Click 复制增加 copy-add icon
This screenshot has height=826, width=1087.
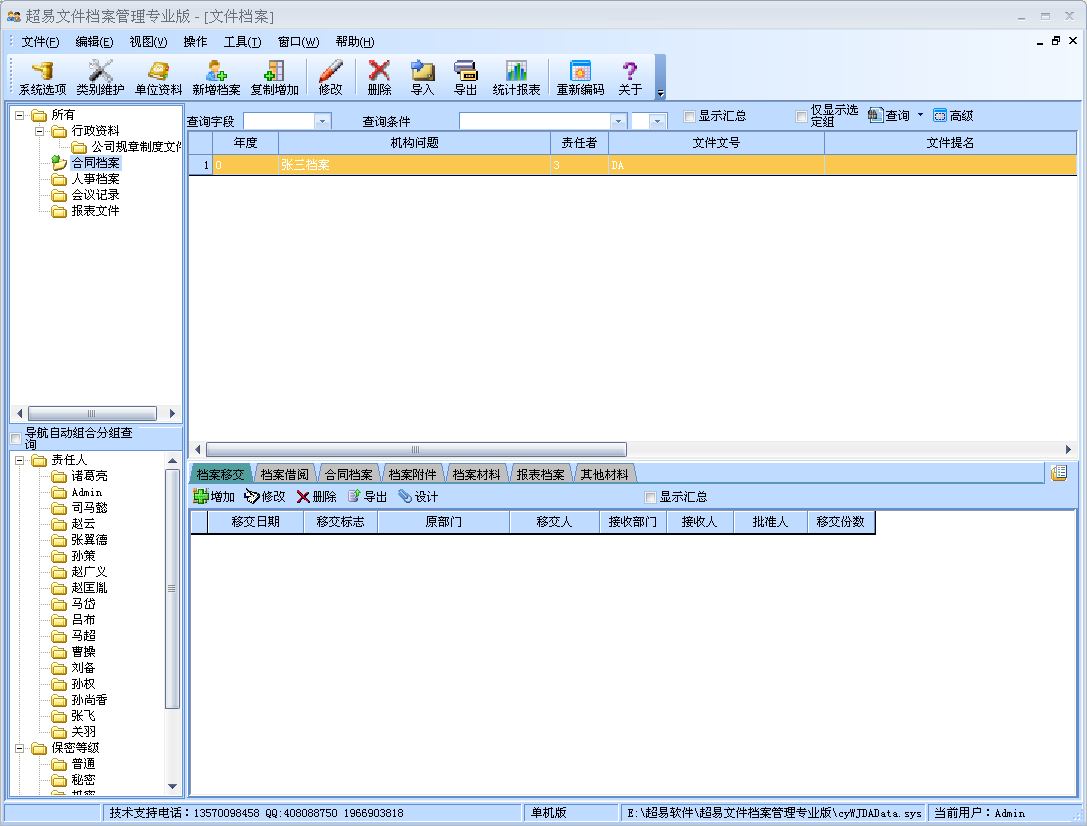[275, 78]
